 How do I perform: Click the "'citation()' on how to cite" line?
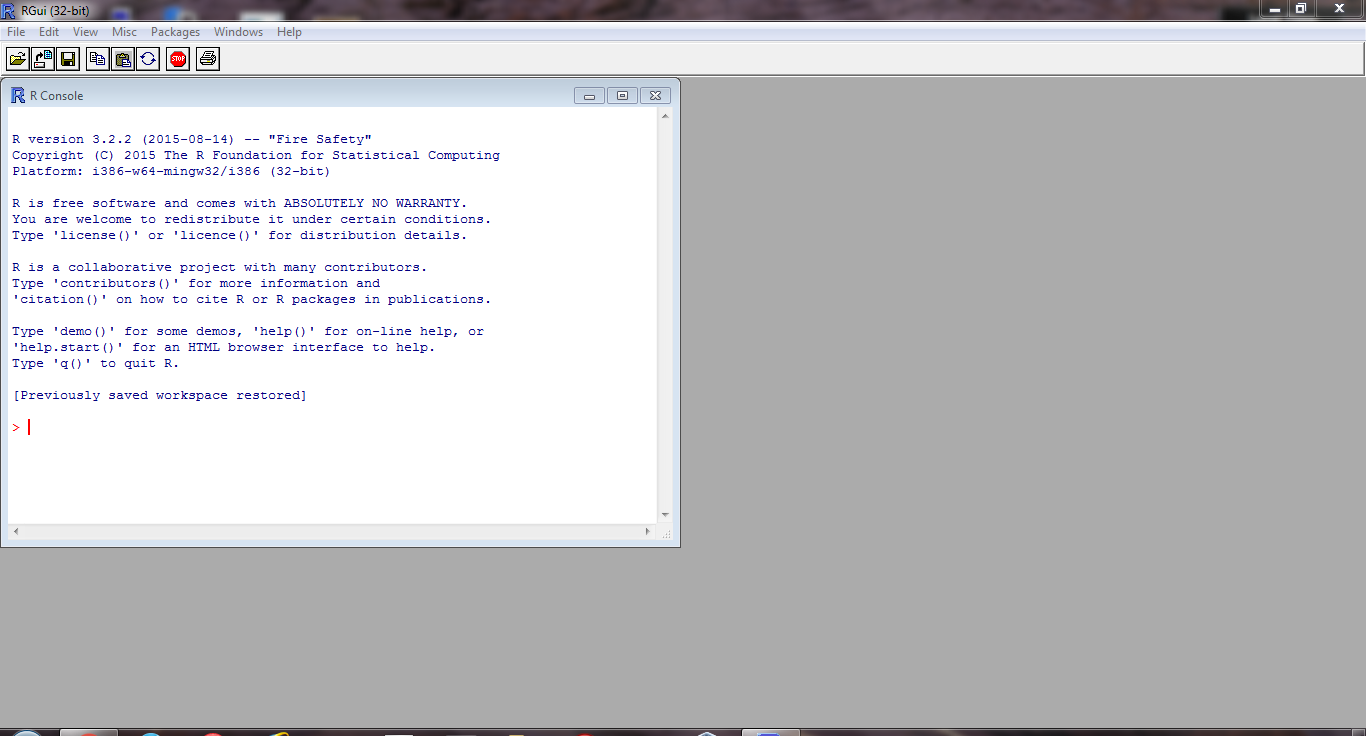coord(252,299)
